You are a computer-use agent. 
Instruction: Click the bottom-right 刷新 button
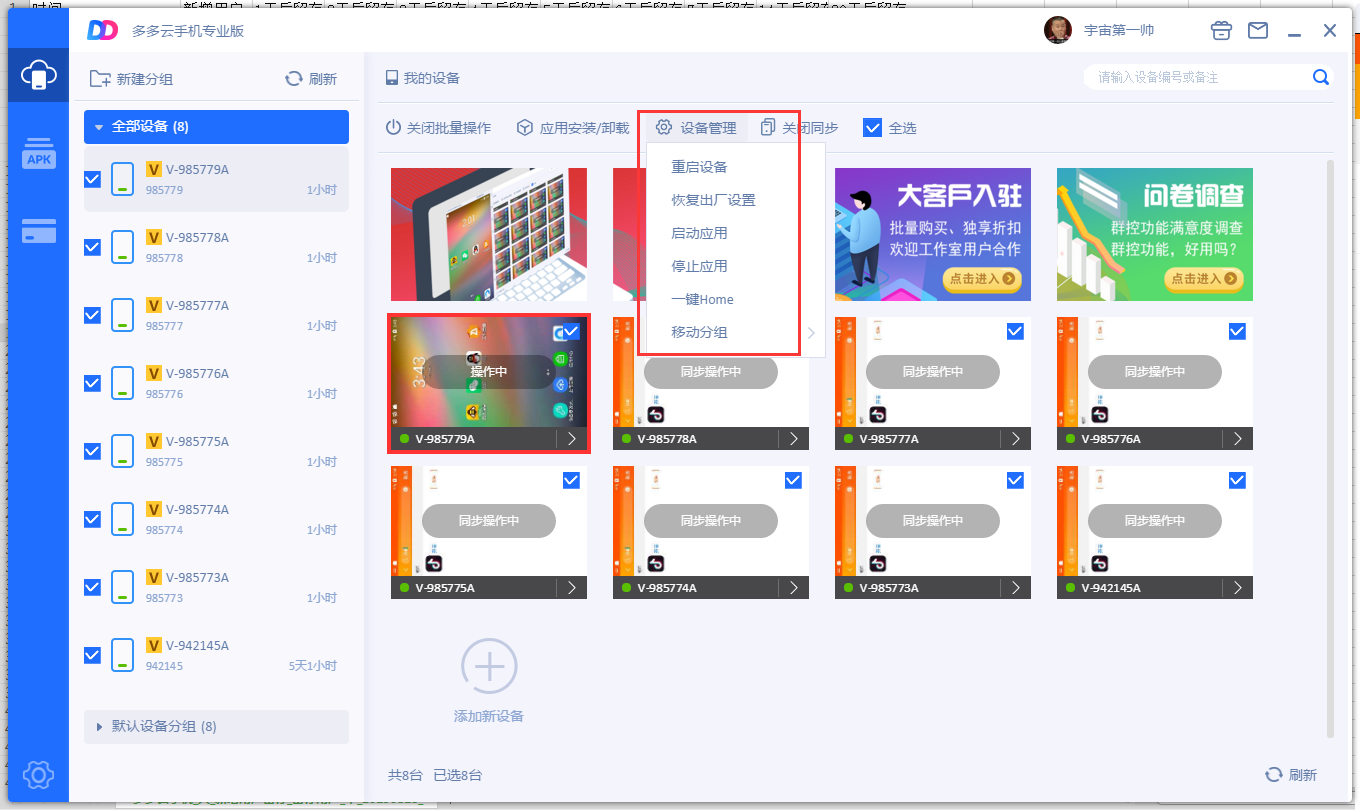1291,775
